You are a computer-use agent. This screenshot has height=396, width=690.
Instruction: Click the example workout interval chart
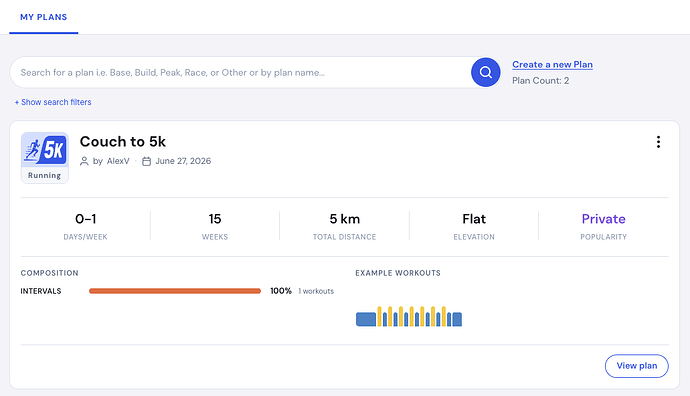(409, 316)
